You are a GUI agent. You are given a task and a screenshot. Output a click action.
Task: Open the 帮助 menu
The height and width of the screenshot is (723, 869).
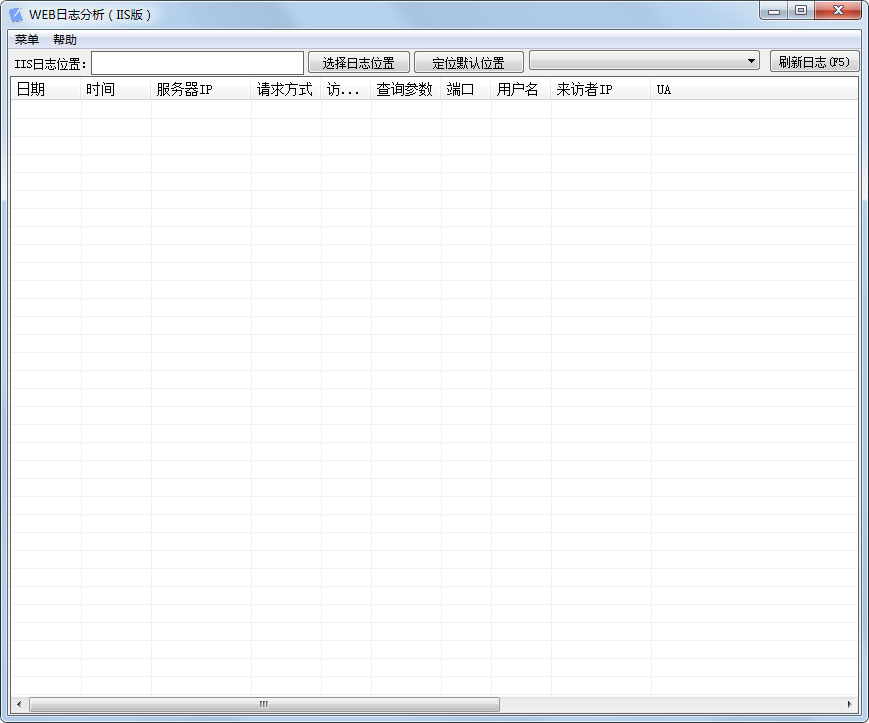(x=65, y=40)
